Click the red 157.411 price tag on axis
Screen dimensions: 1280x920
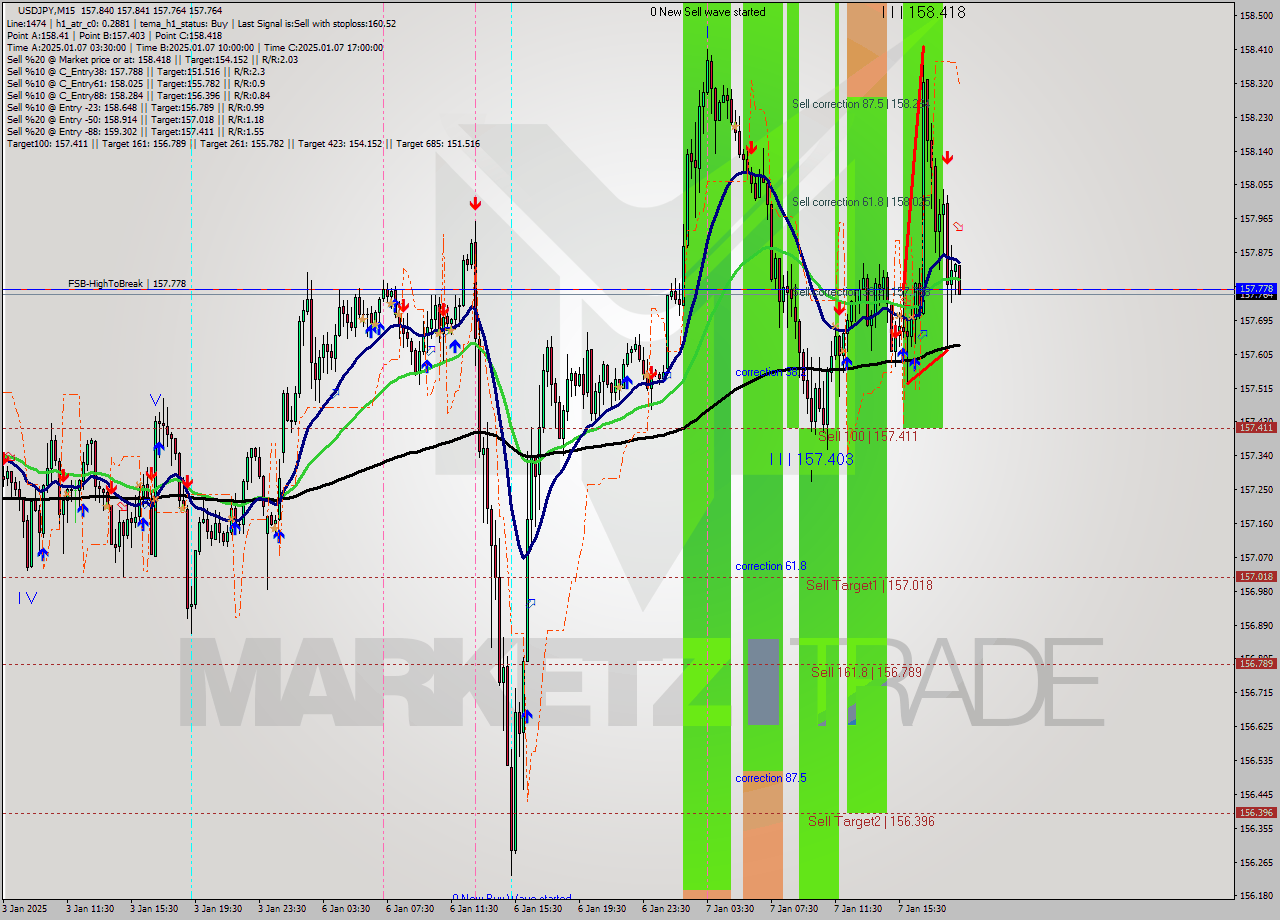click(1256, 427)
